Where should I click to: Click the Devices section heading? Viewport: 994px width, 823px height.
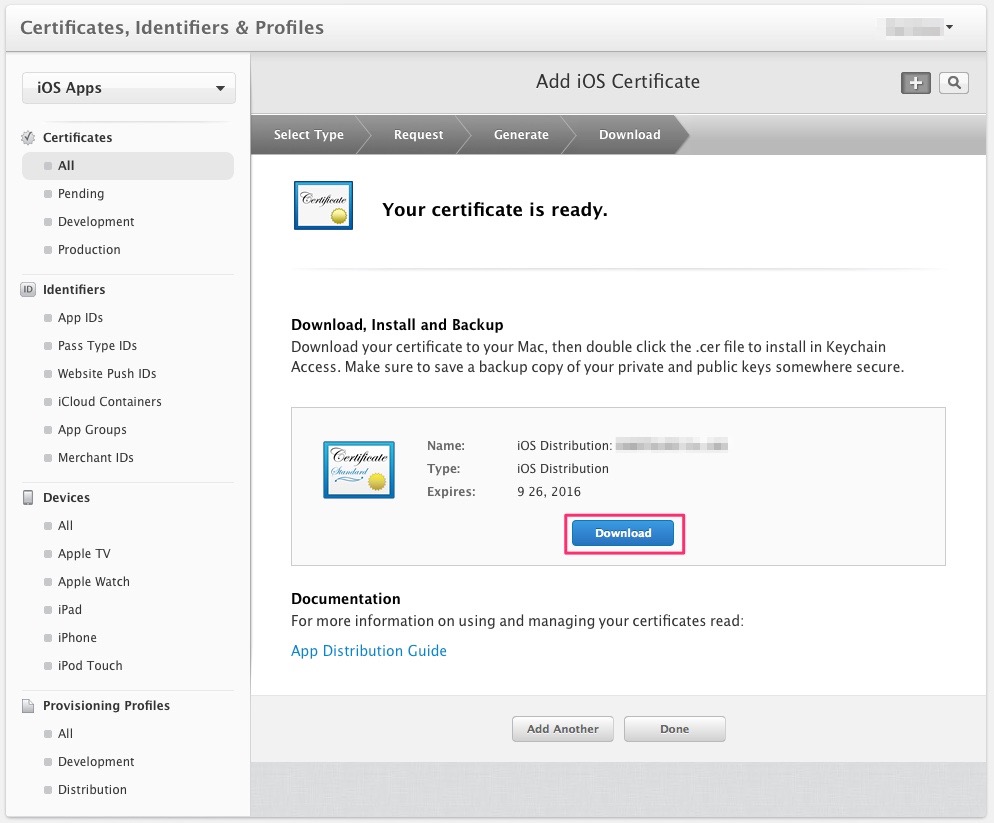[67, 498]
